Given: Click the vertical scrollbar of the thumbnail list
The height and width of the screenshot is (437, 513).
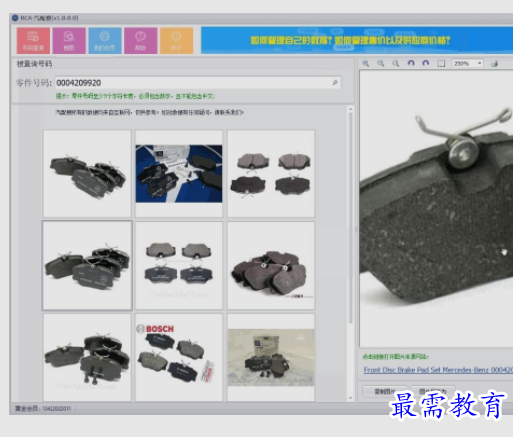Looking at the screenshot, I should click(350, 218).
